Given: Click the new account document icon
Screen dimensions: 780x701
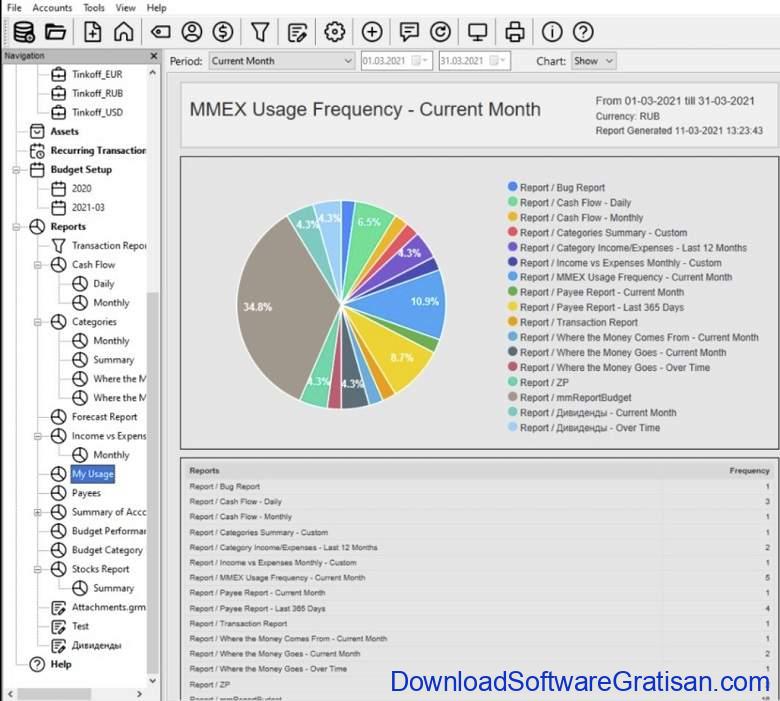Looking at the screenshot, I should [x=93, y=32].
